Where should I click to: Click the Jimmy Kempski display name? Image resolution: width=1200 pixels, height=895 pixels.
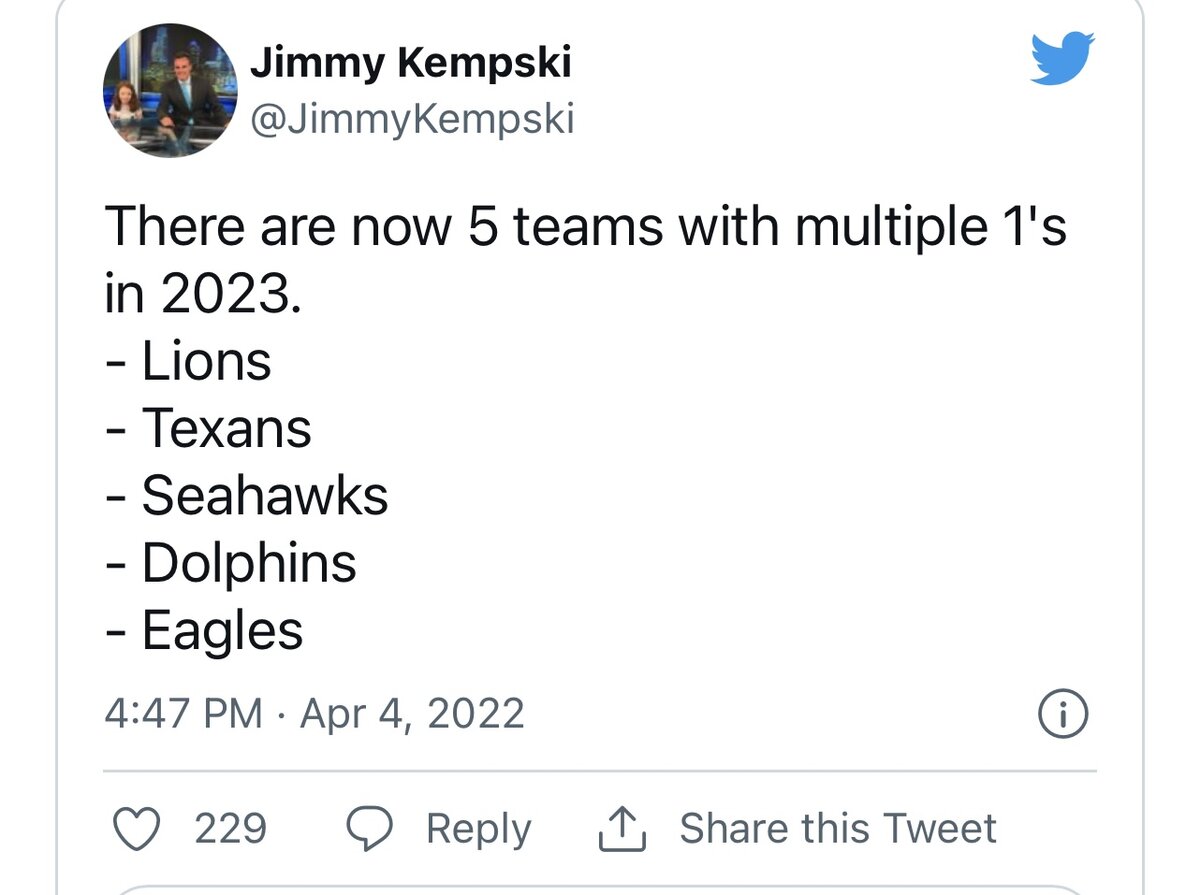click(x=410, y=63)
